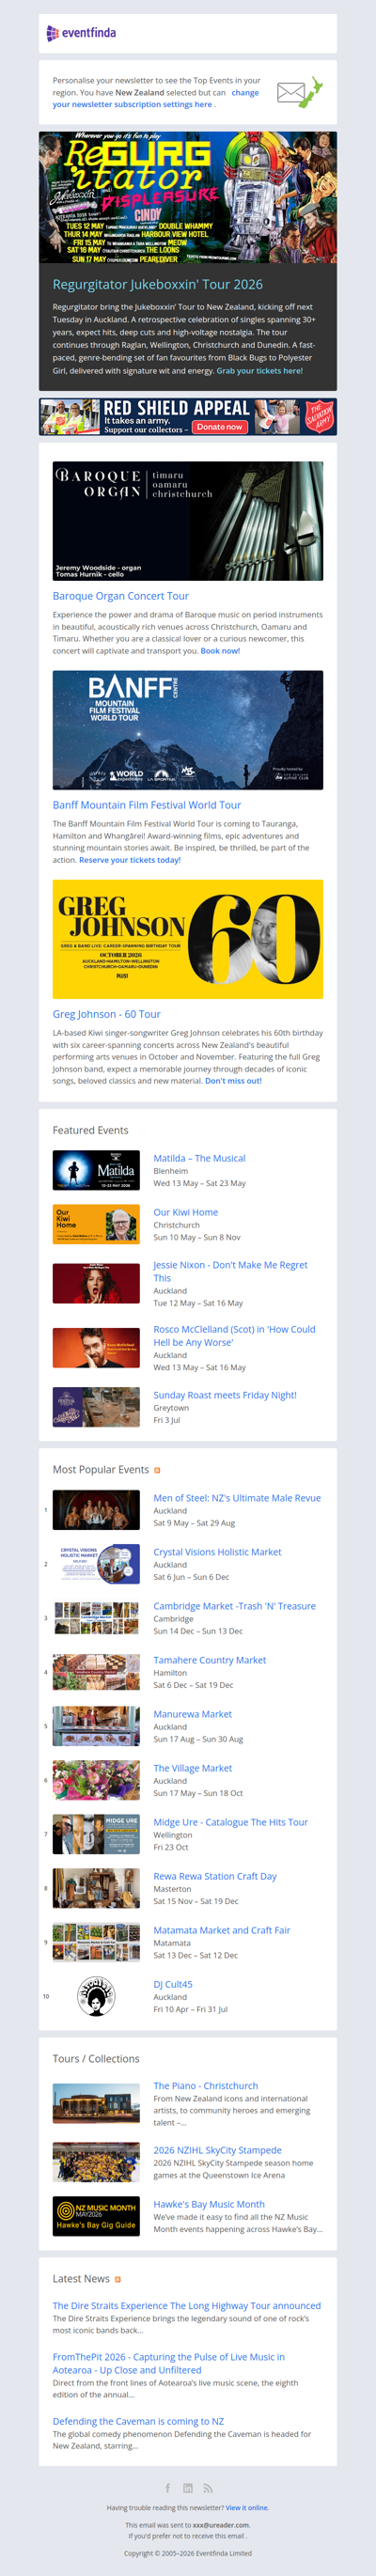Click the Banff Mountain Film Festival World Tour title

147,805
